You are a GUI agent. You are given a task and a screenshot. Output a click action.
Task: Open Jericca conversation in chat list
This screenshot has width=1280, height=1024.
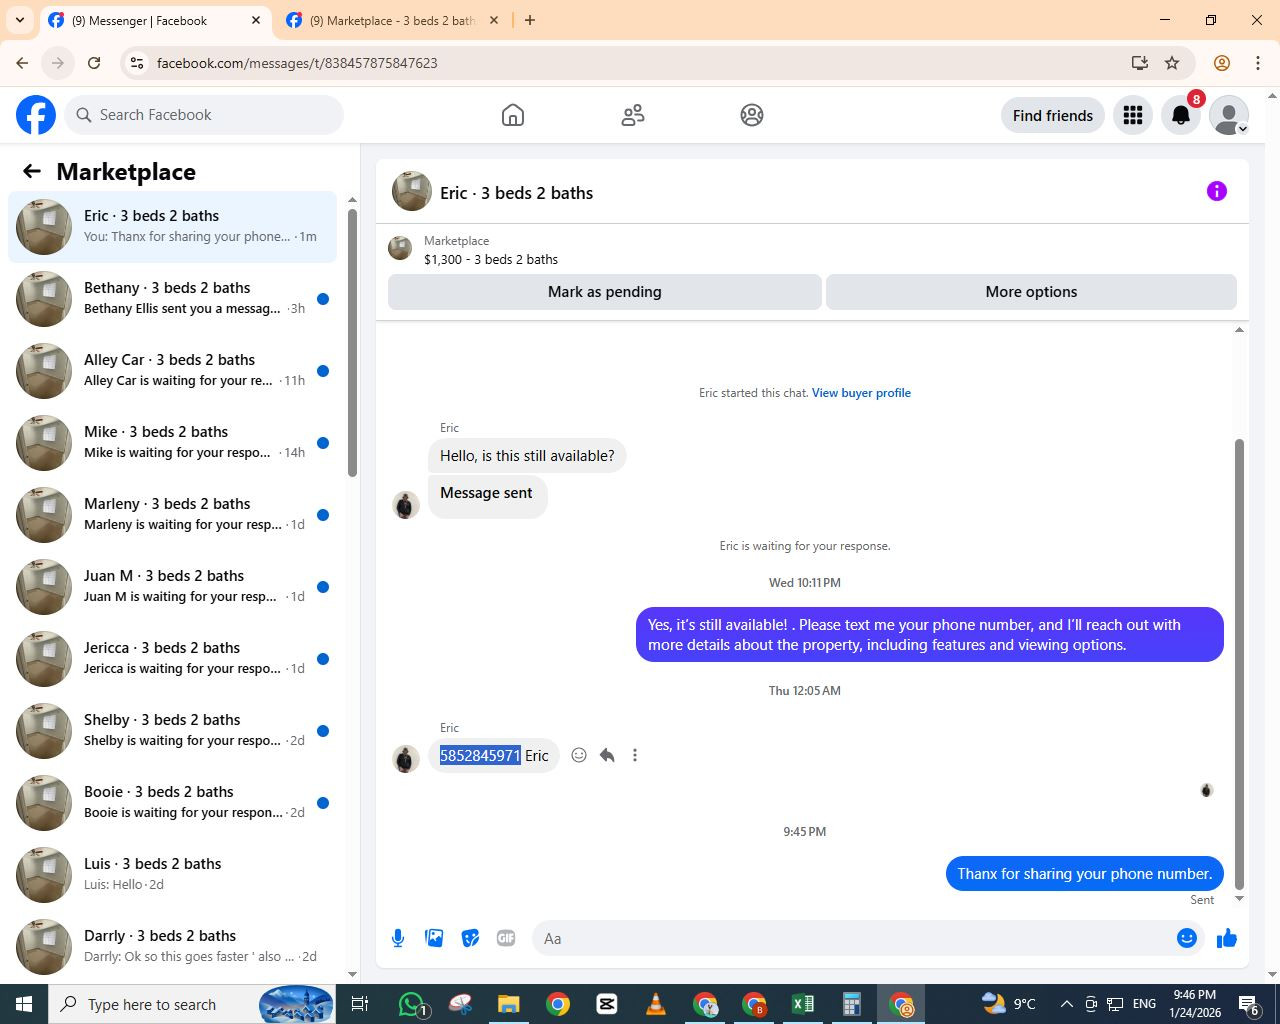(x=172, y=659)
